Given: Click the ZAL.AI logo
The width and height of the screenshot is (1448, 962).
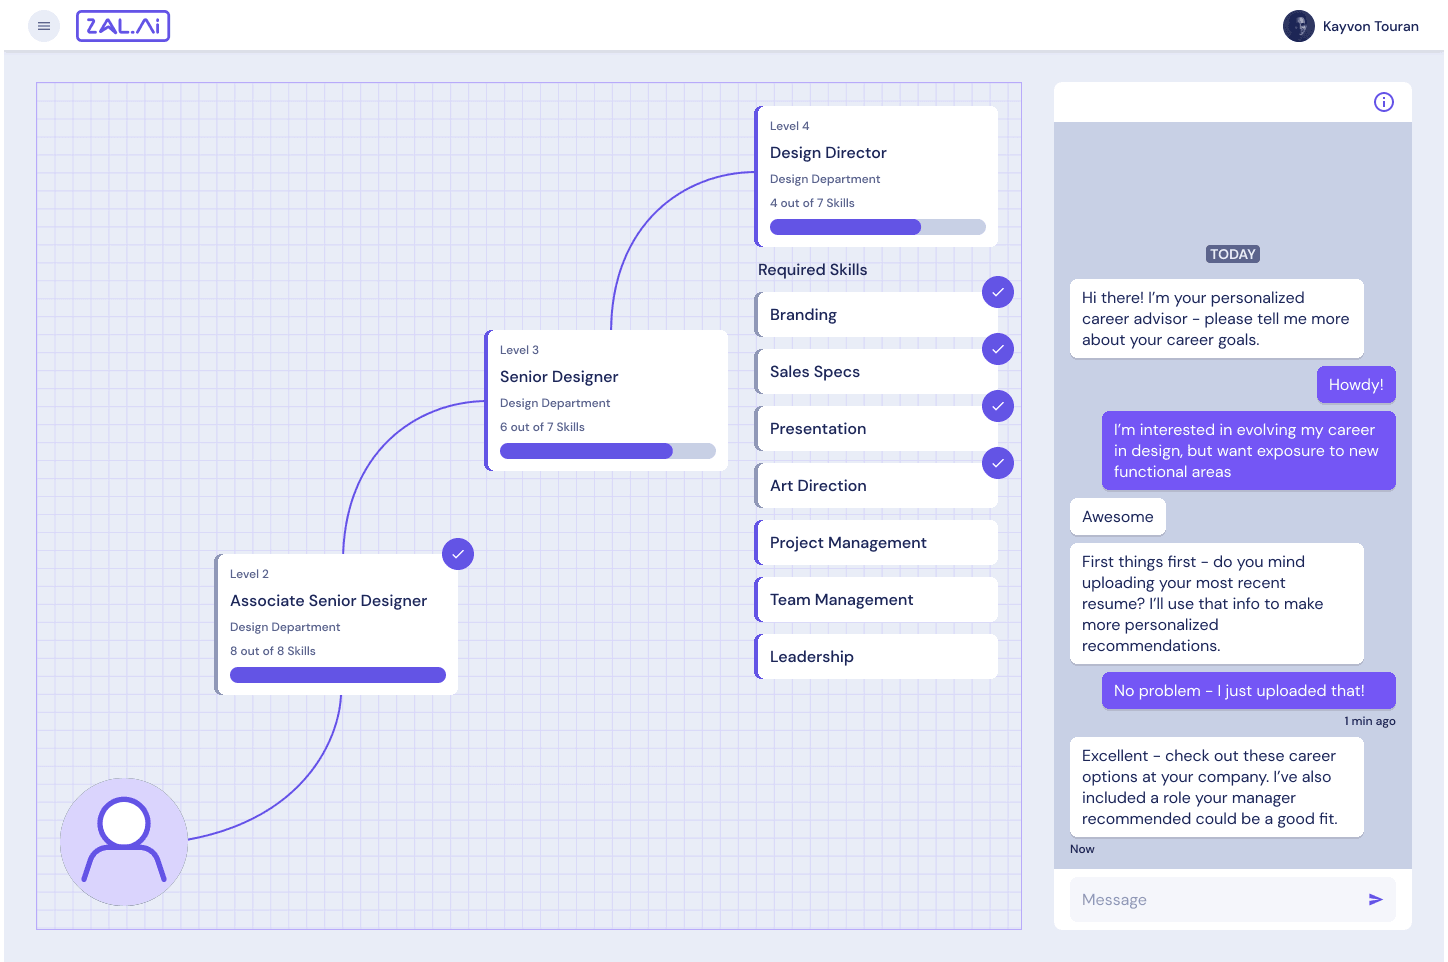Looking at the screenshot, I should click(122, 26).
